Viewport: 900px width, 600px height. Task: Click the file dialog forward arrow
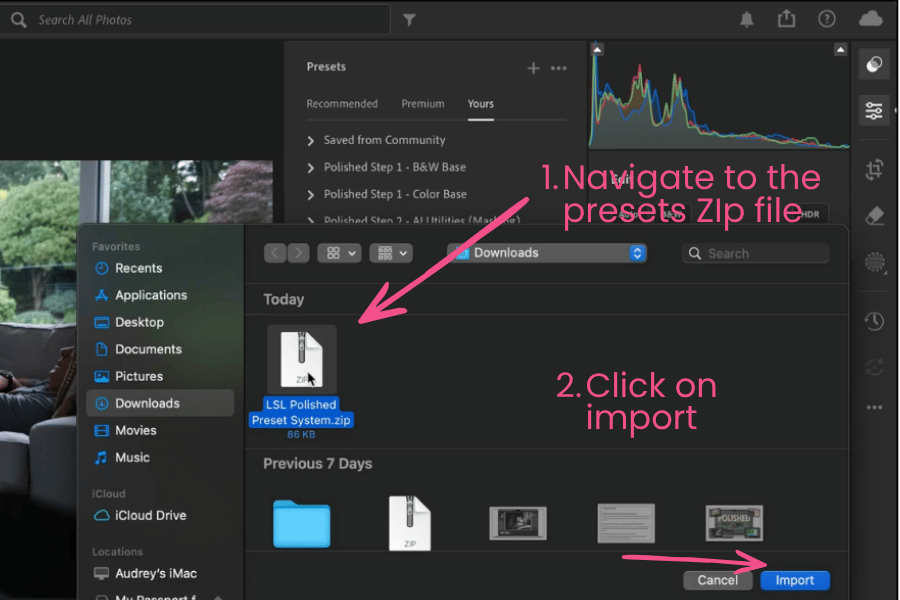298,253
